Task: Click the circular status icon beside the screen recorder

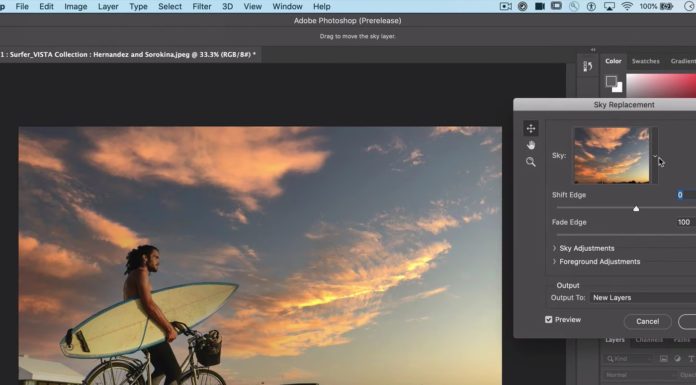Action: [x=522, y=6]
